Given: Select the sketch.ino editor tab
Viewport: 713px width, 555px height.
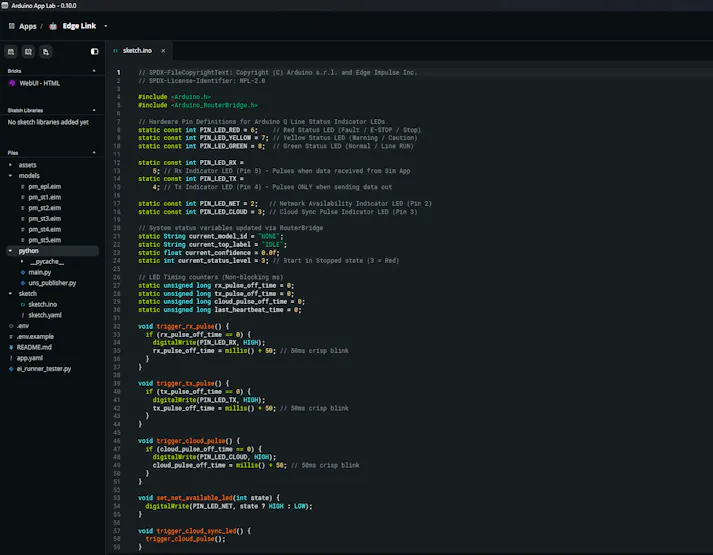Looking at the screenshot, I should 137,50.
